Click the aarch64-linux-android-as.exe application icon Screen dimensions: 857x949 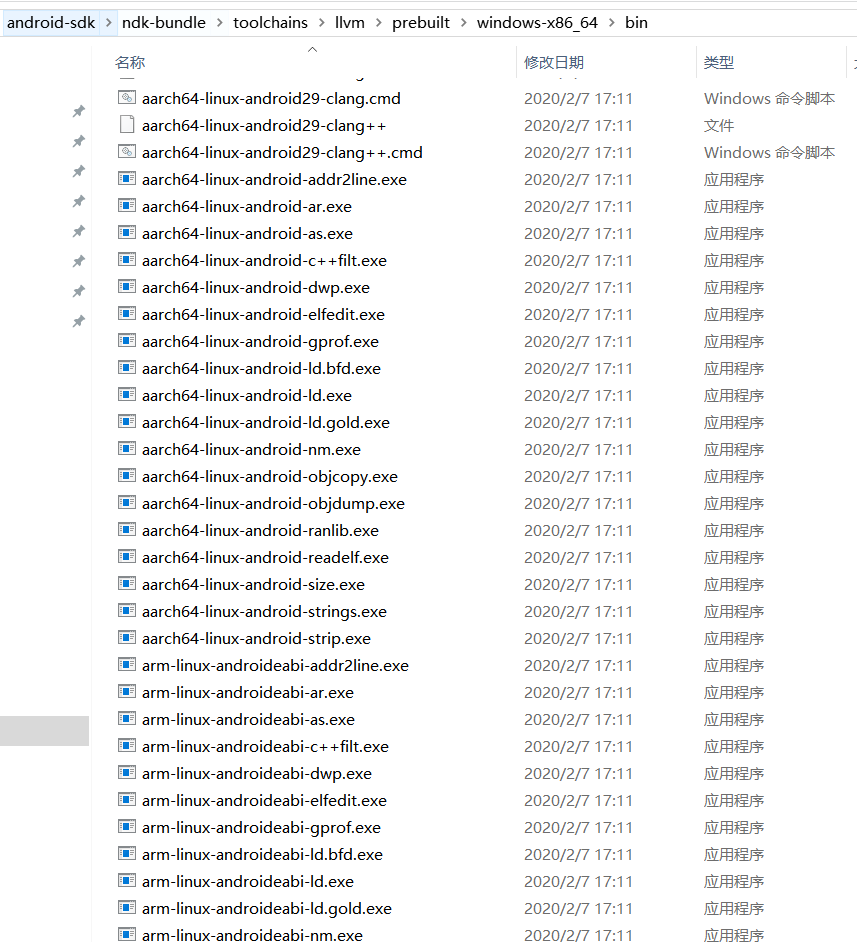click(x=126, y=232)
